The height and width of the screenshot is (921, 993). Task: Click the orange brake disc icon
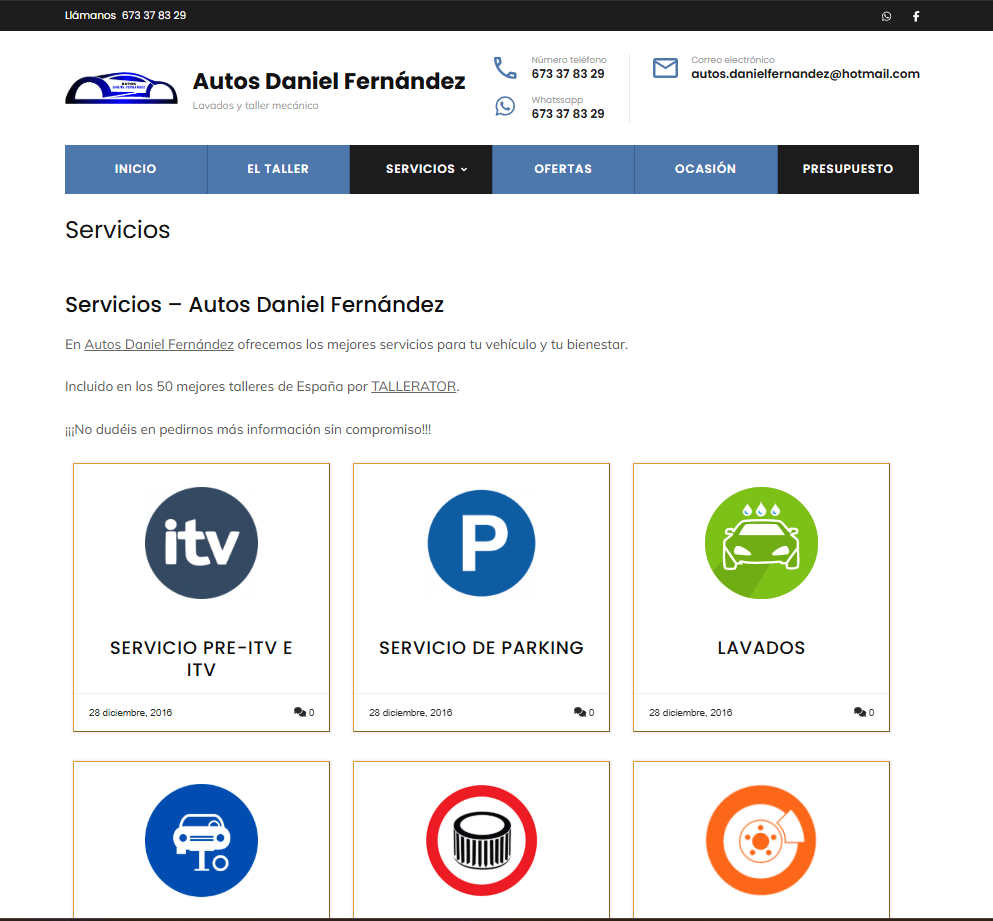click(x=761, y=841)
